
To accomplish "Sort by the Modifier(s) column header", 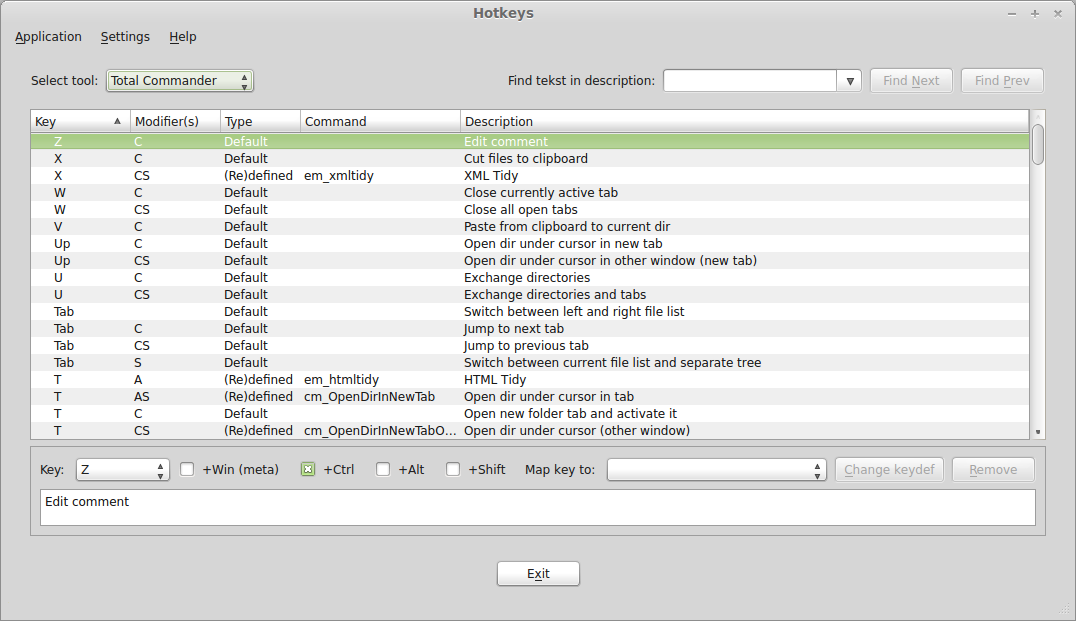I will click(175, 121).
